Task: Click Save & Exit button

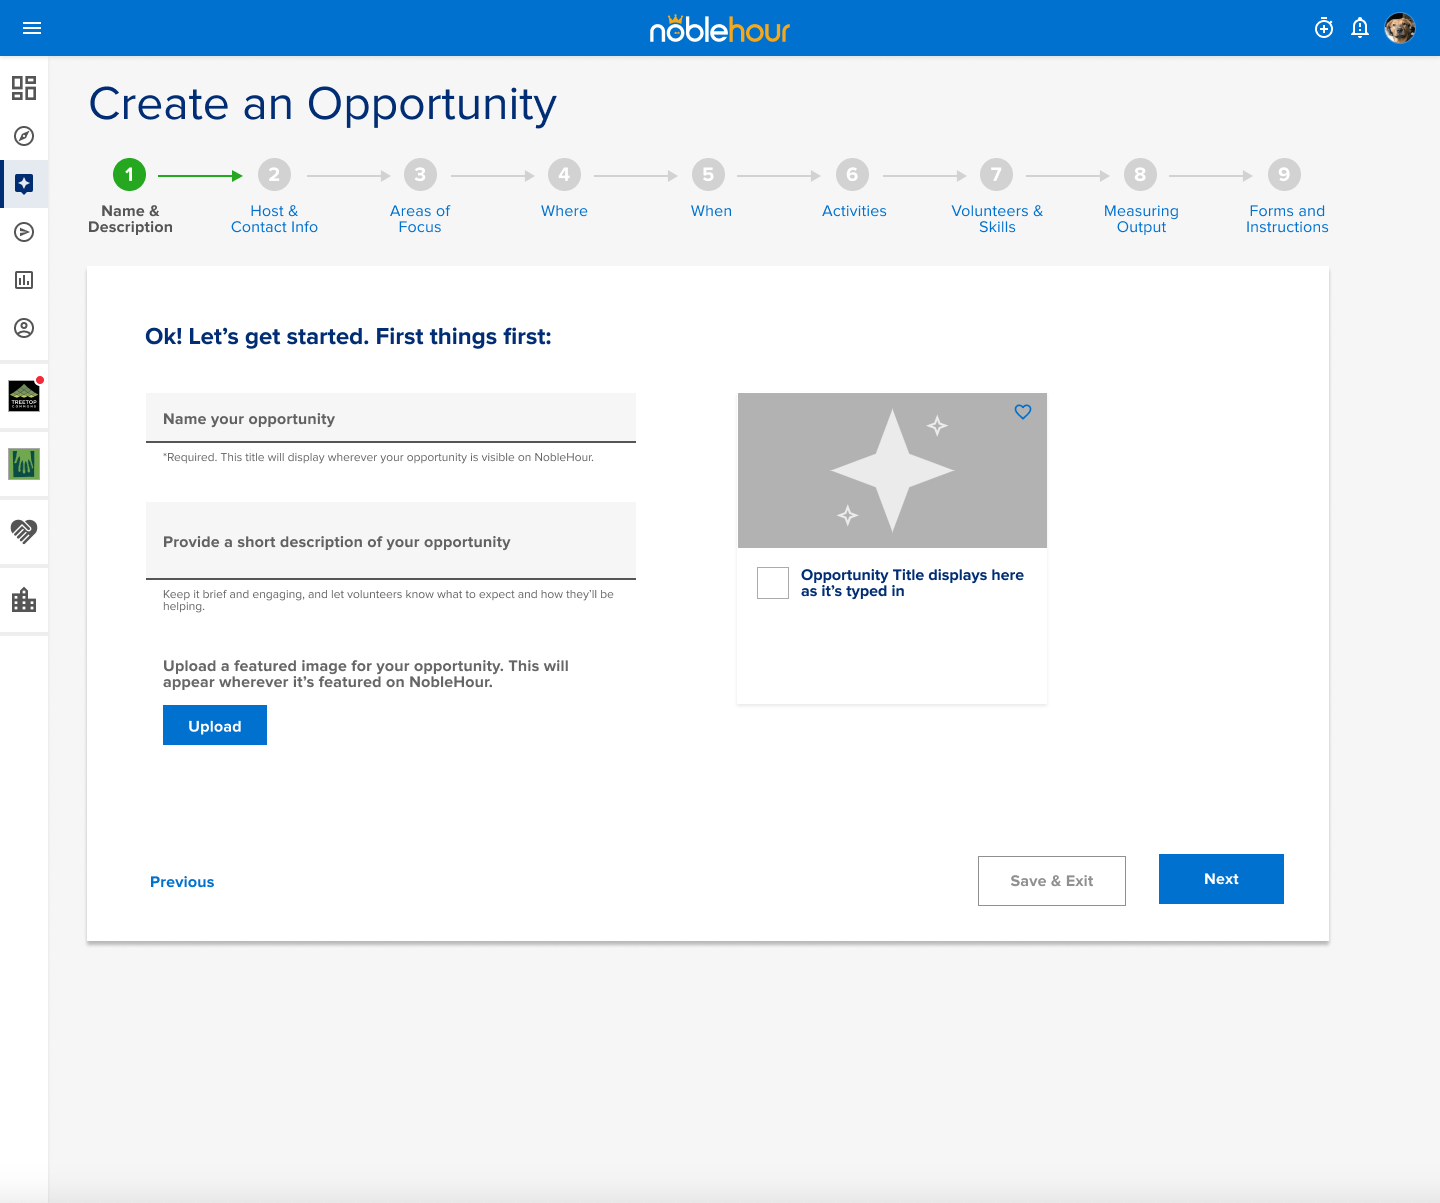Action: pyautogui.click(x=1052, y=881)
